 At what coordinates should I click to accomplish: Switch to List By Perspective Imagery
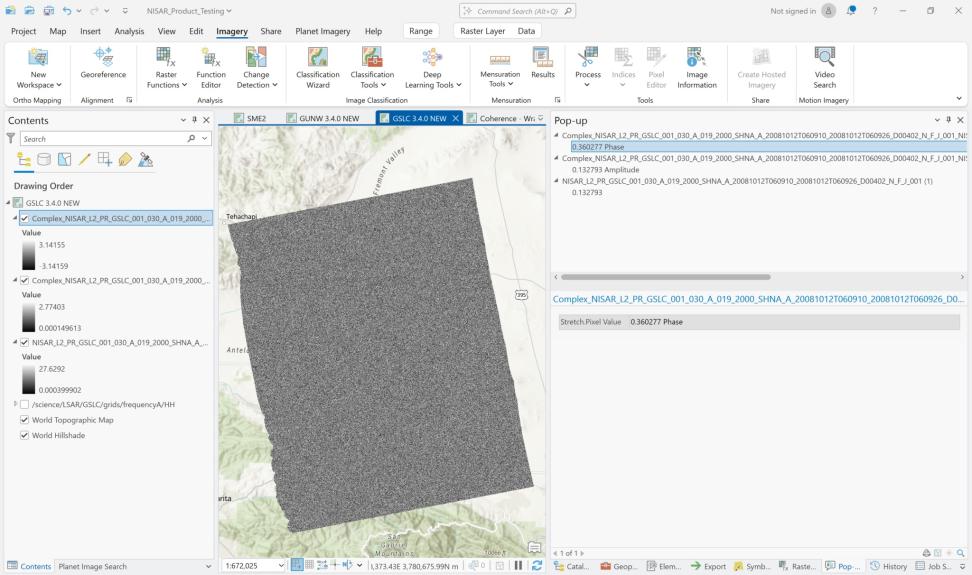point(146,160)
